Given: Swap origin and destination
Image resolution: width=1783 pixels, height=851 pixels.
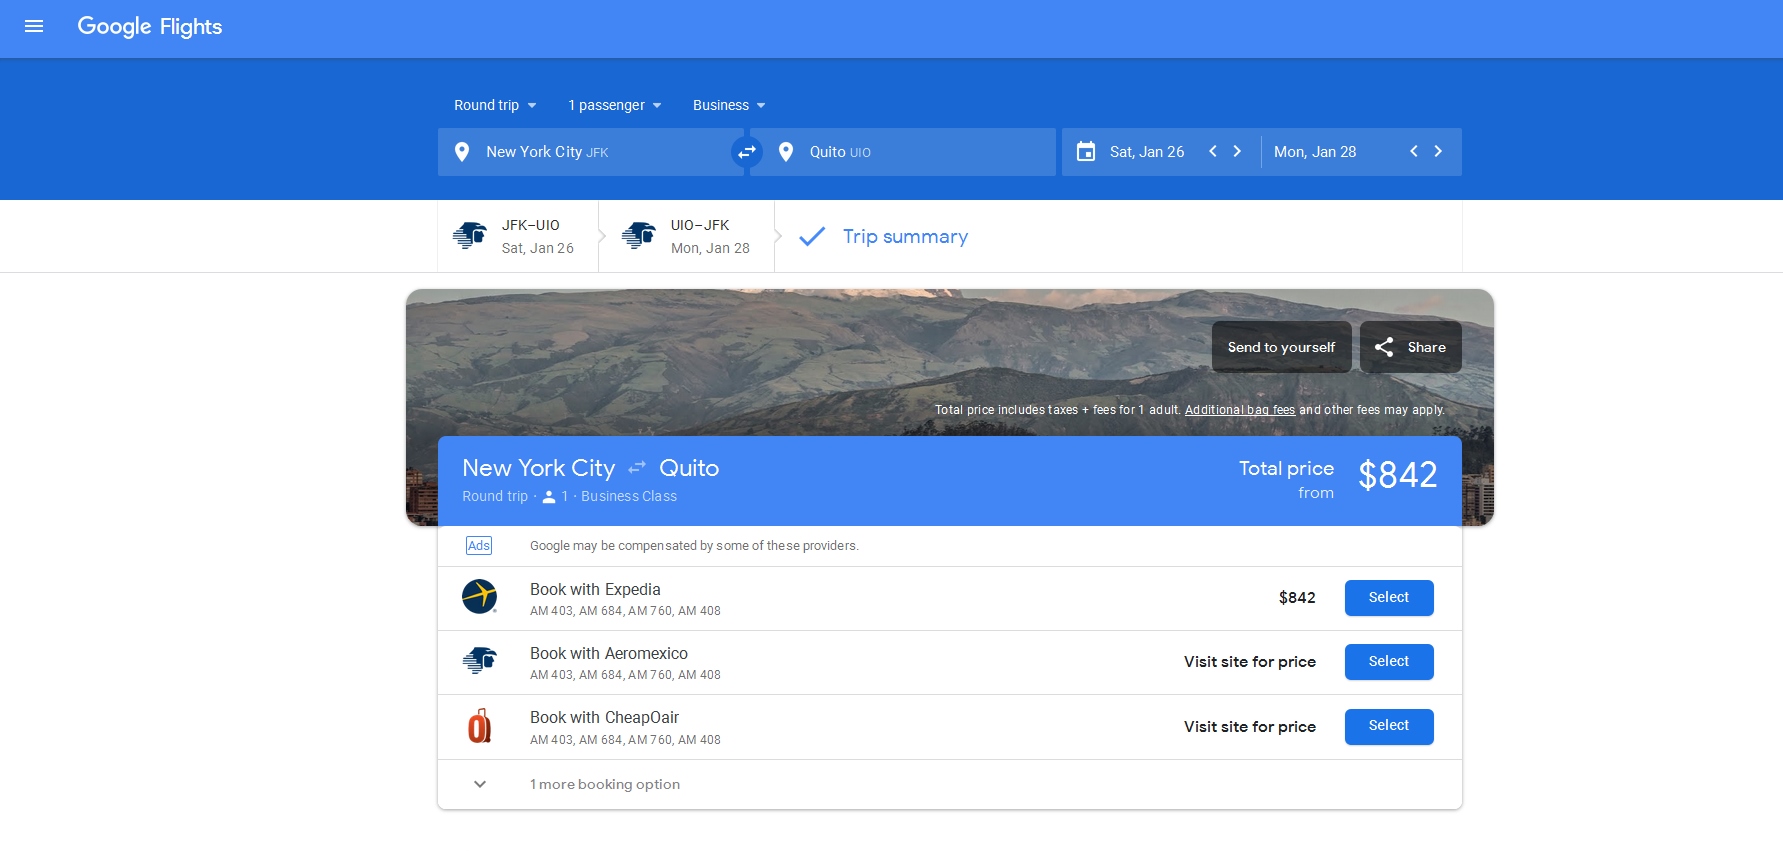Looking at the screenshot, I should coord(747,152).
